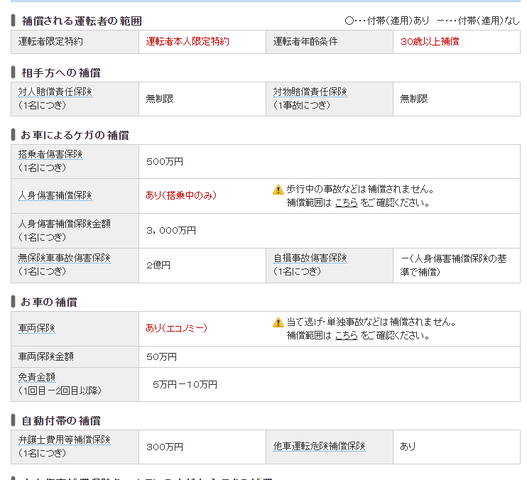Screen dimensions: 527x480
Task: Open the 免責金額 explanation link
Action: tap(37, 377)
